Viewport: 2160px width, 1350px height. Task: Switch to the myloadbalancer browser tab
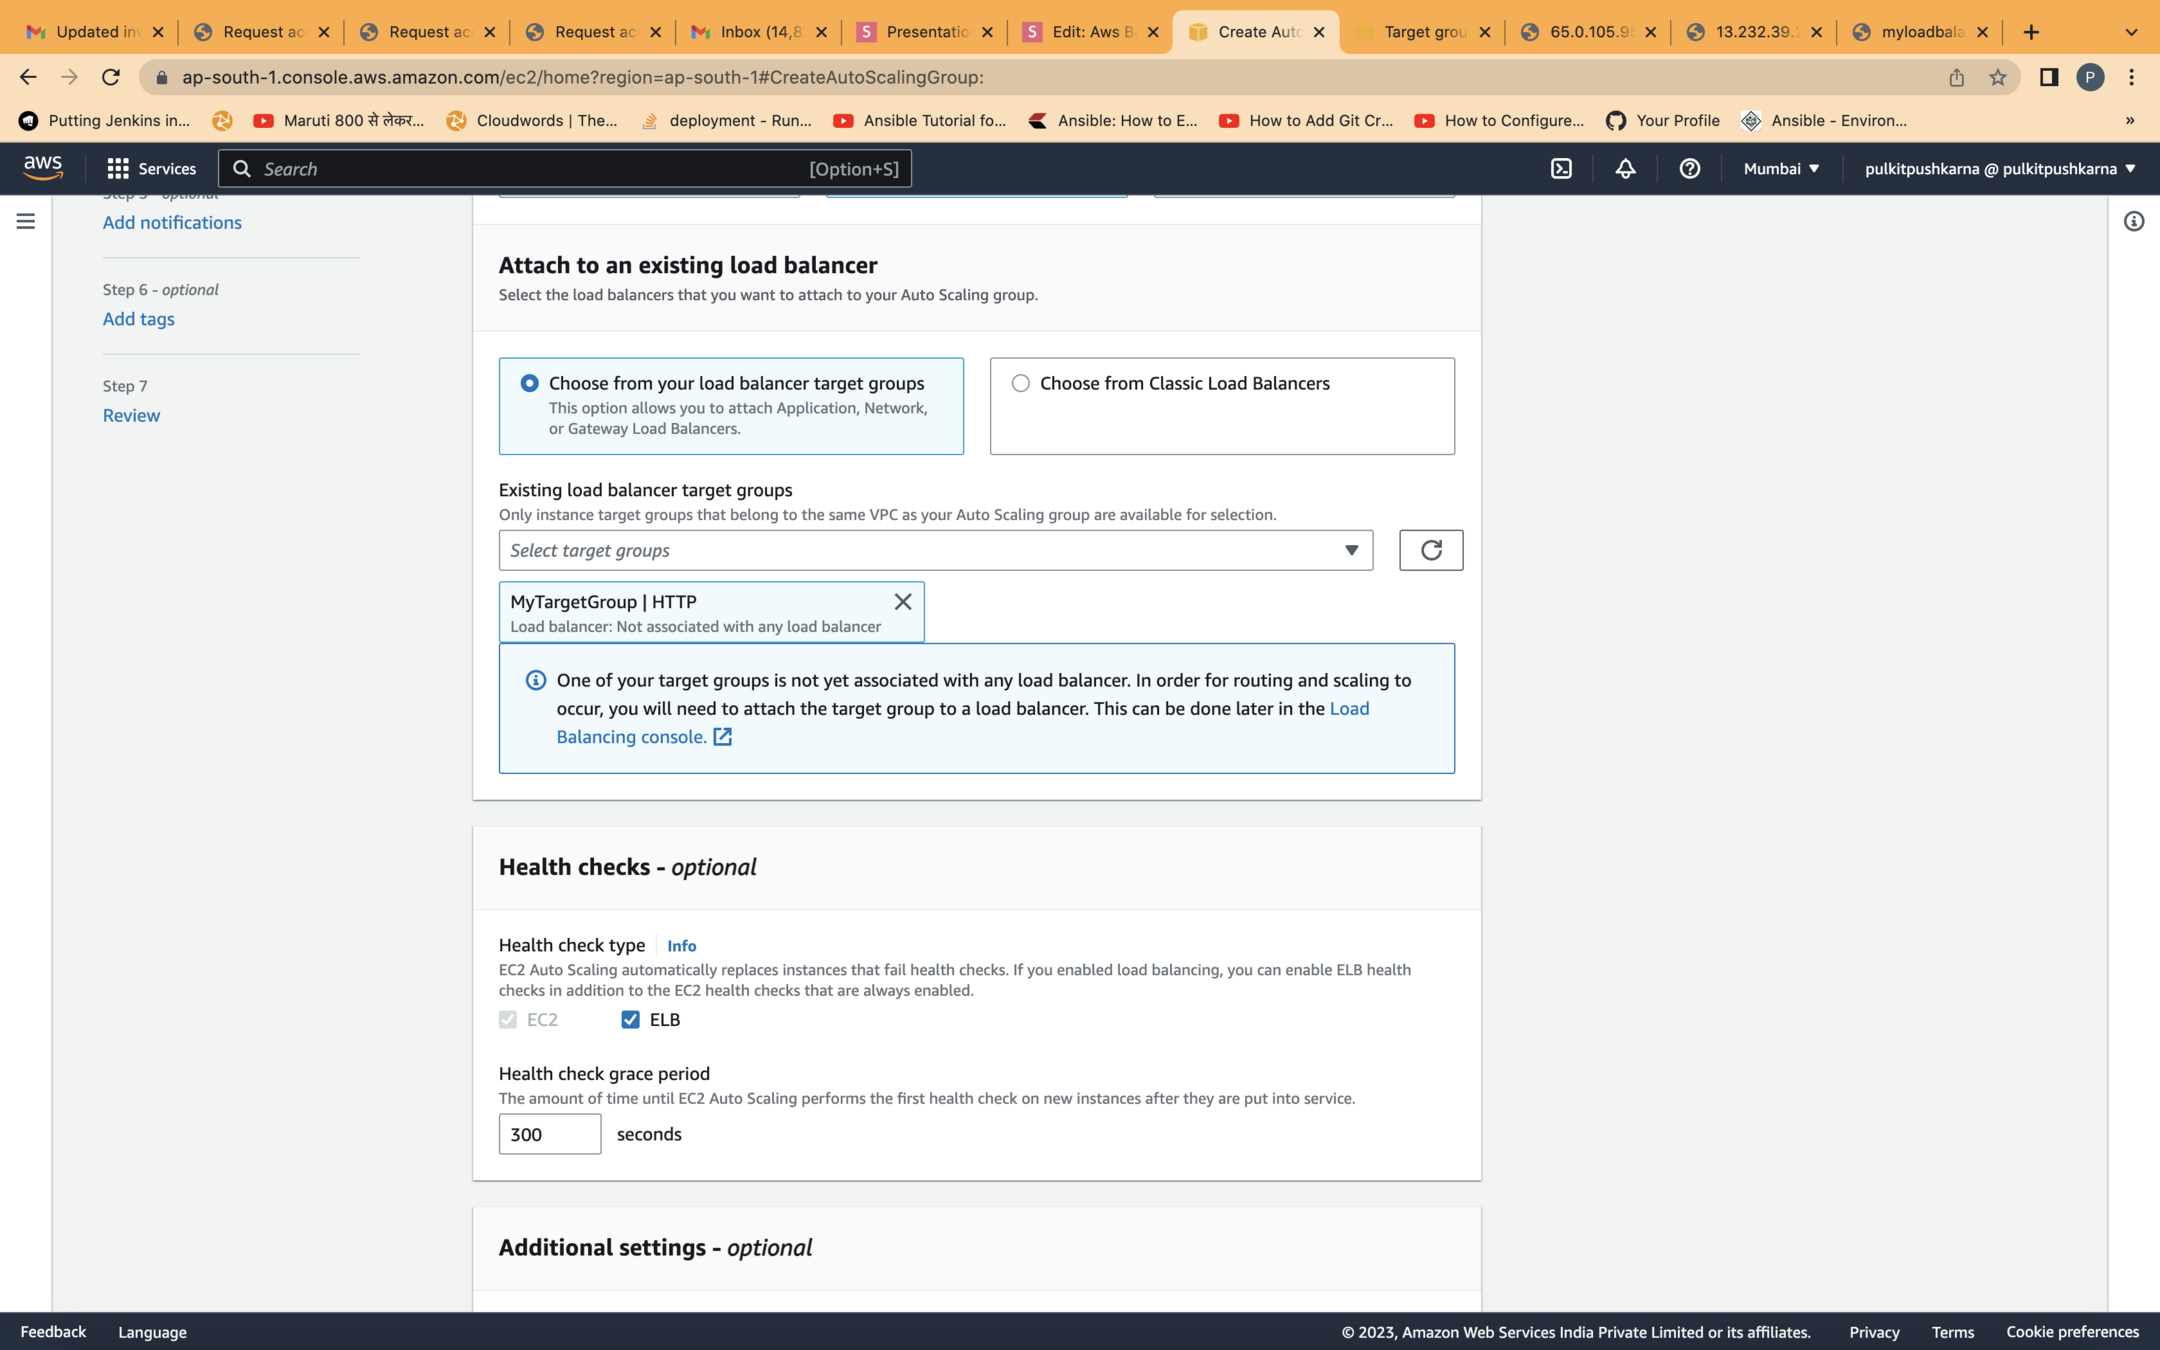(1918, 32)
